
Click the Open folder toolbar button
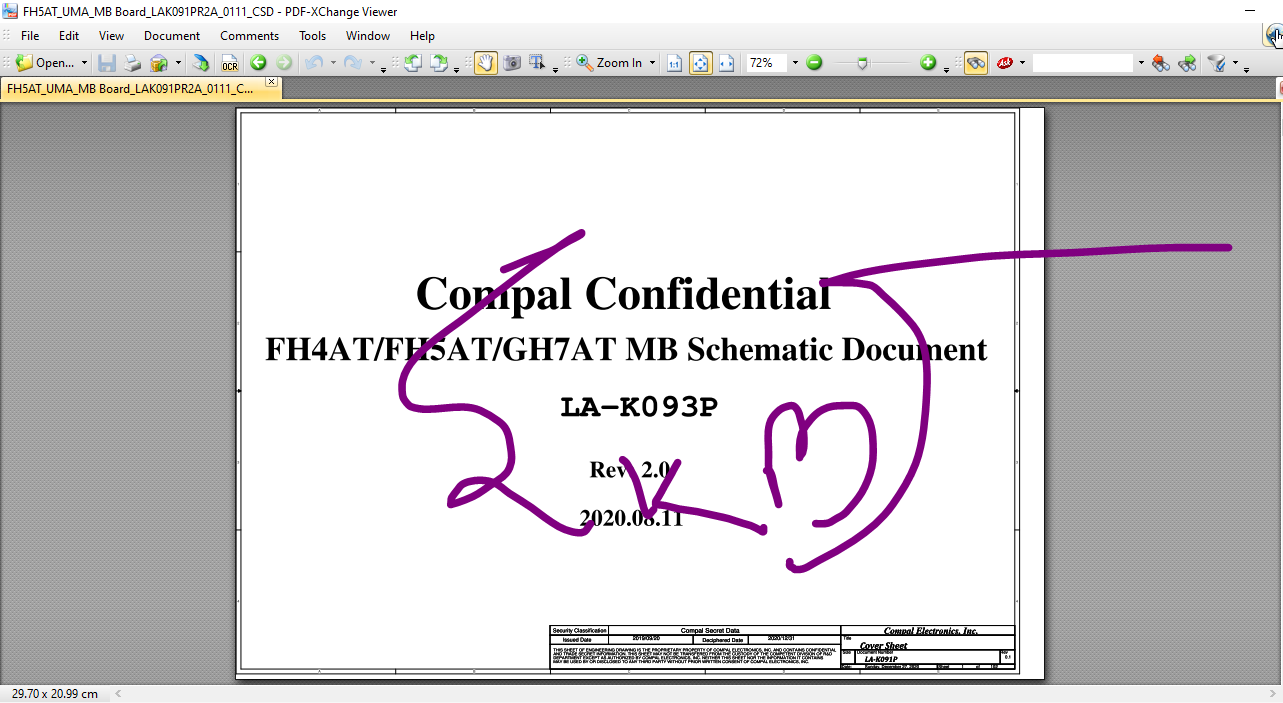click(x=44, y=63)
